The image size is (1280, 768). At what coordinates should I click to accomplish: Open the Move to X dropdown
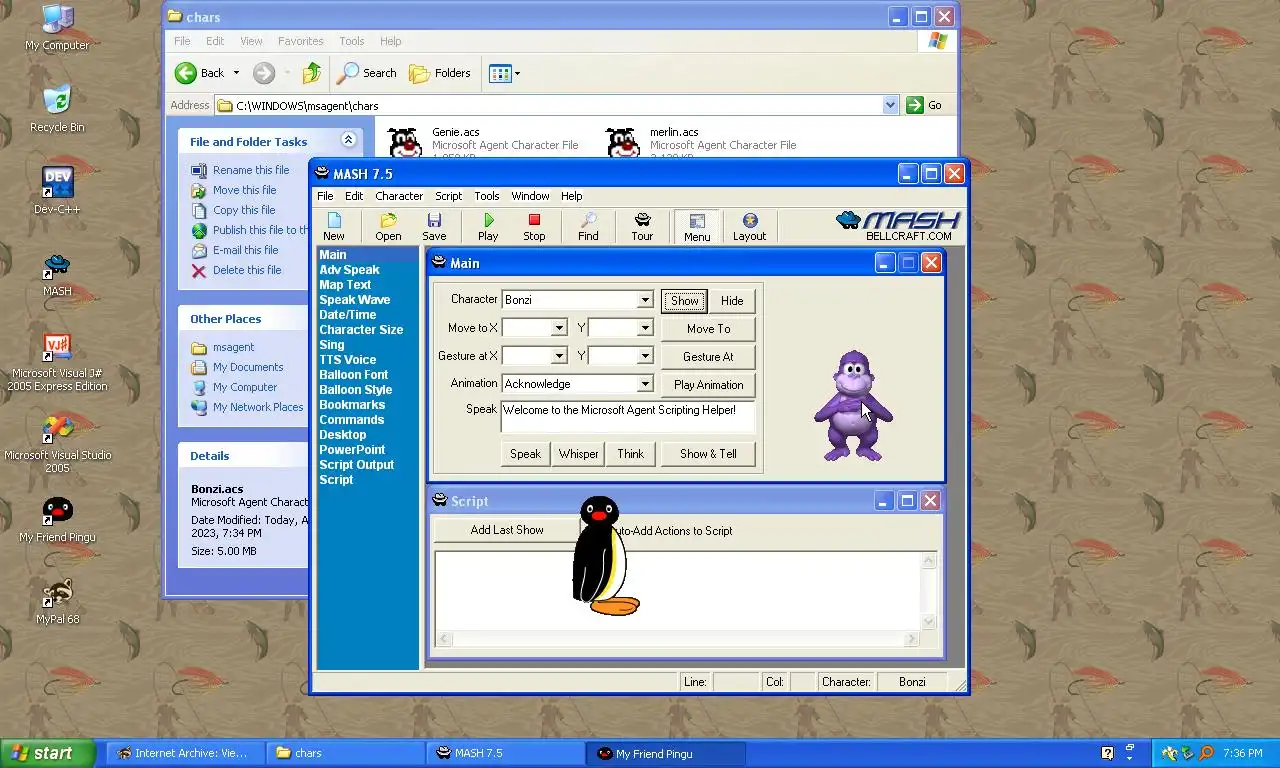point(560,328)
